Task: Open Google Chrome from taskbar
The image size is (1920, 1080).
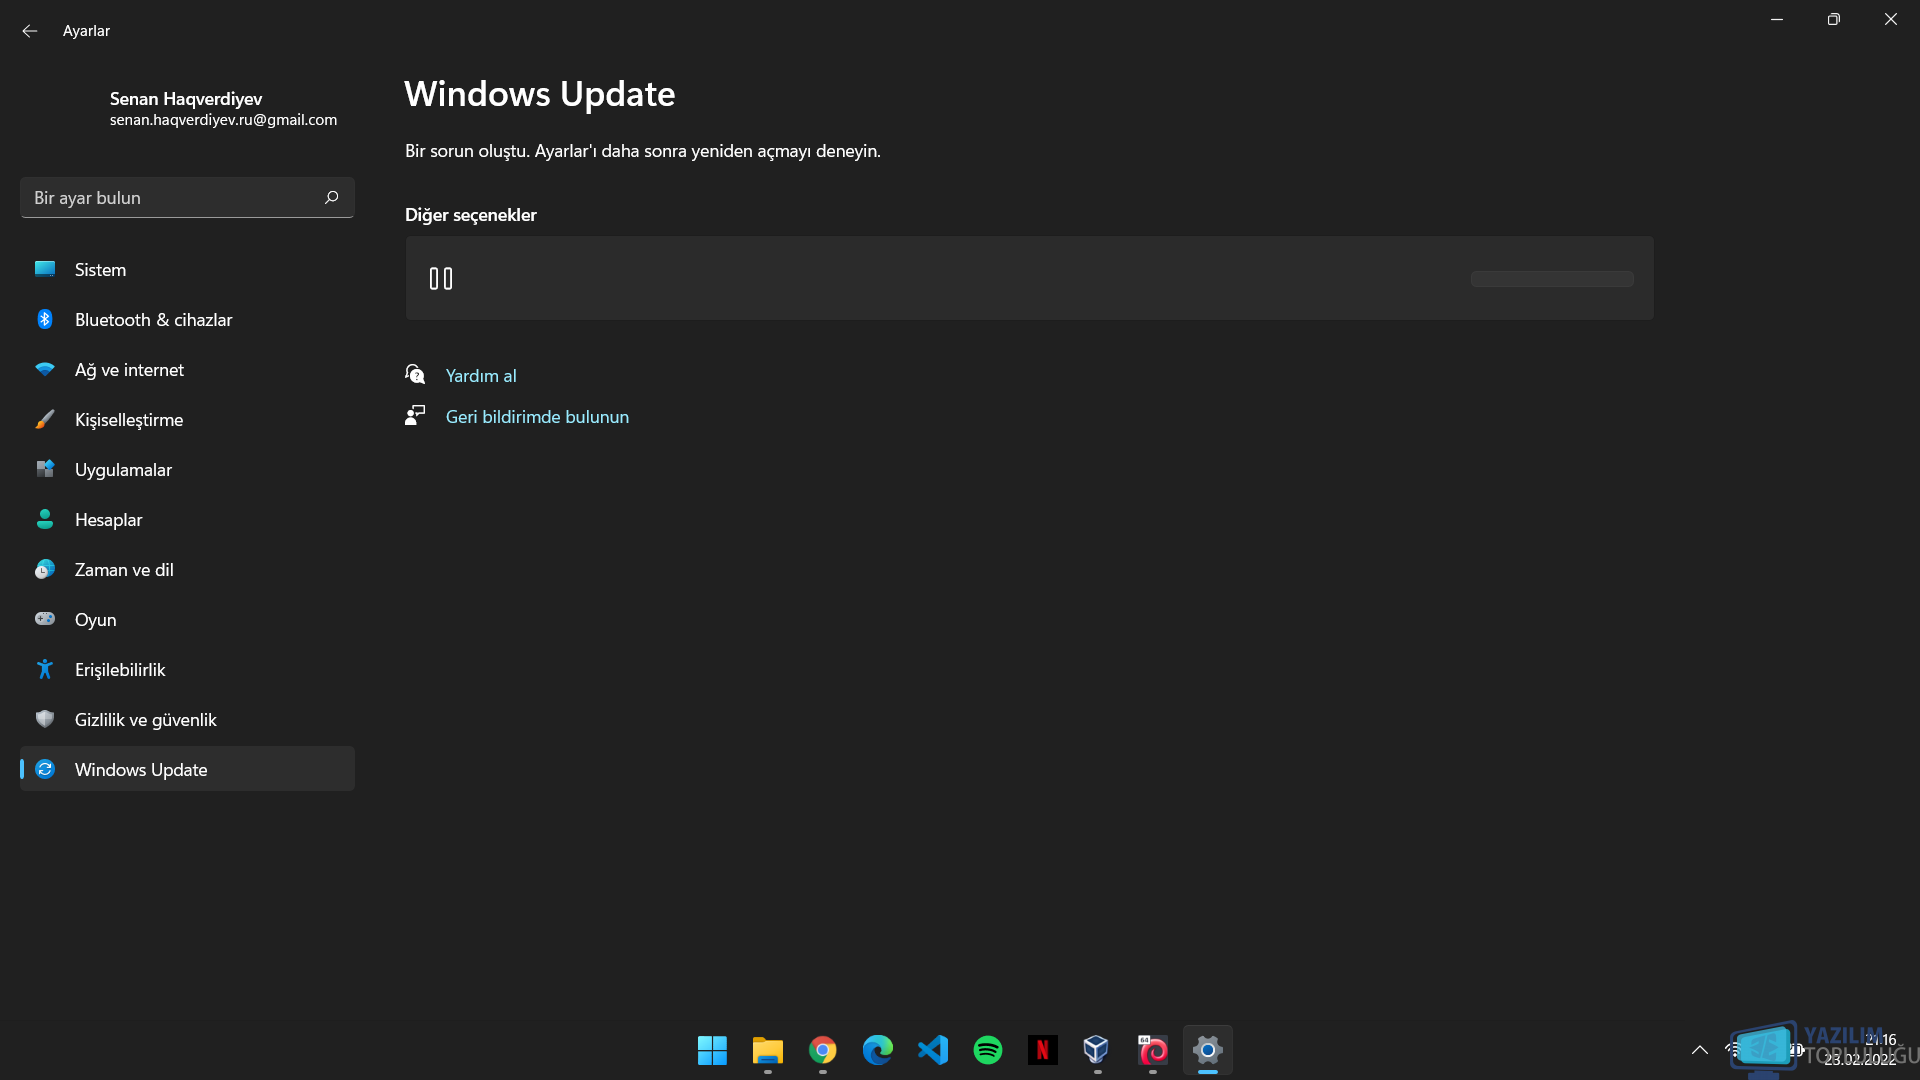Action: 822,1050
